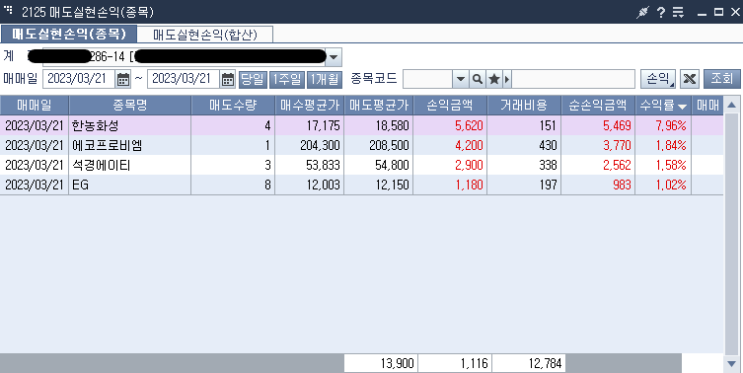Image resolution: width=743 pixels, height=373 pixels.
Task: Click small arrow next to star icon
Action: [507, 79]
